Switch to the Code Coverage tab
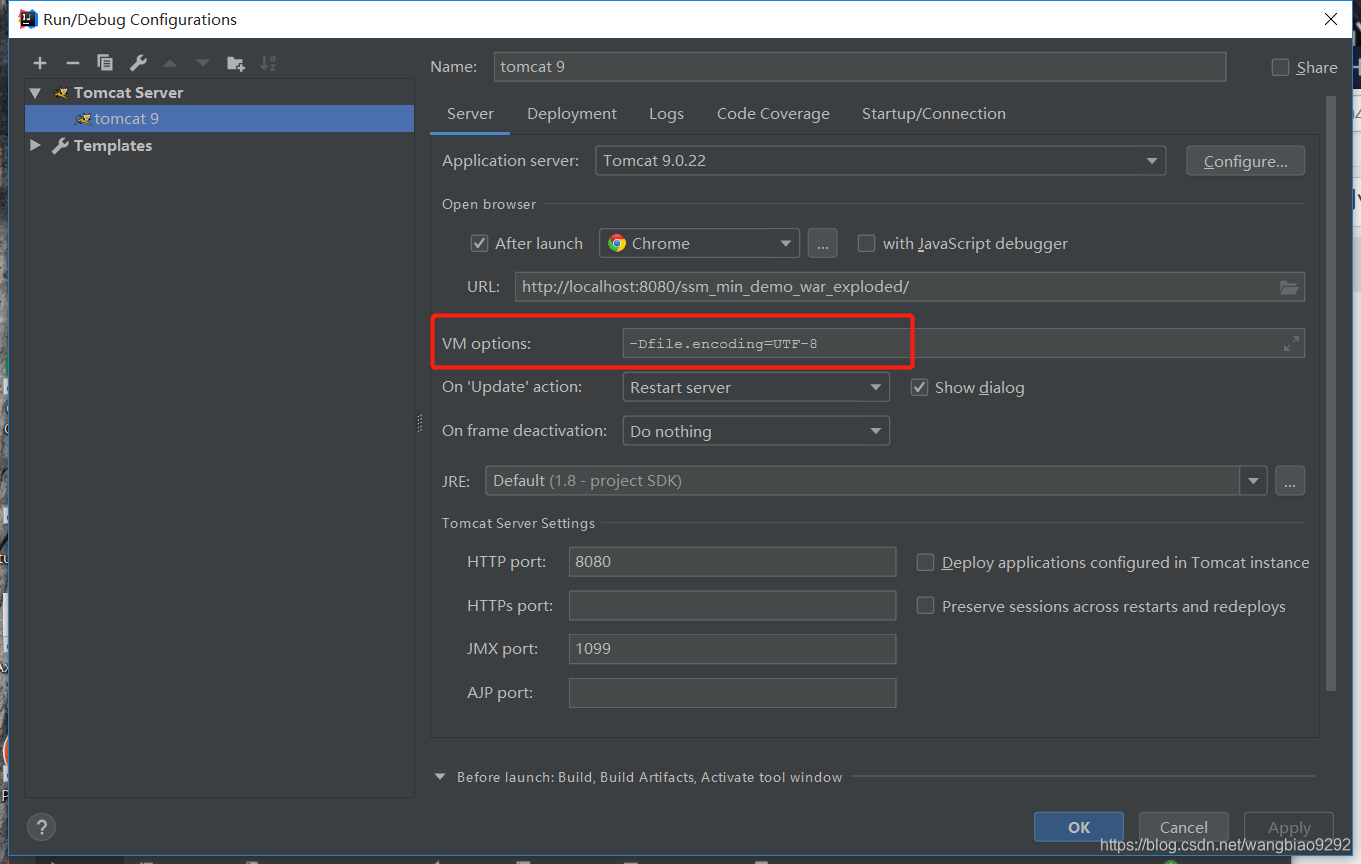The height and width of the screenshot is (864, 1361). pyautogui.click(x=773, y=114)
